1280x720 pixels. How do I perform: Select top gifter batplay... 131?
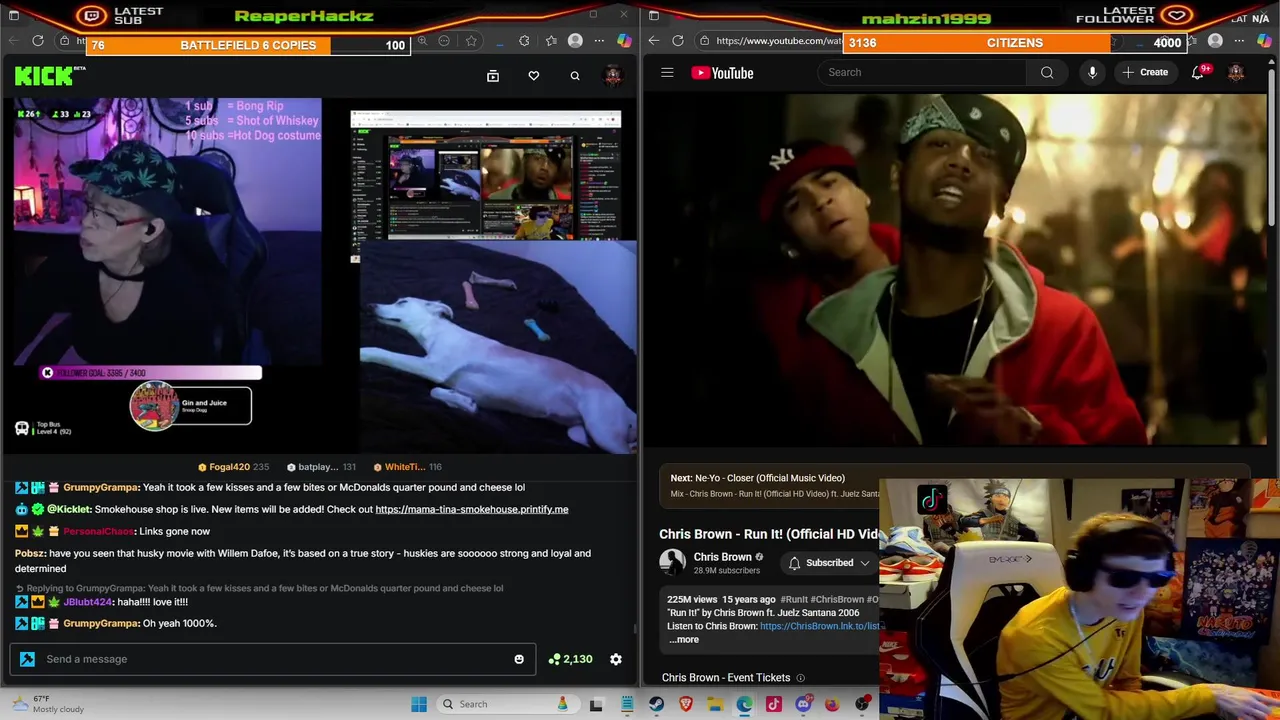point(321,467)
